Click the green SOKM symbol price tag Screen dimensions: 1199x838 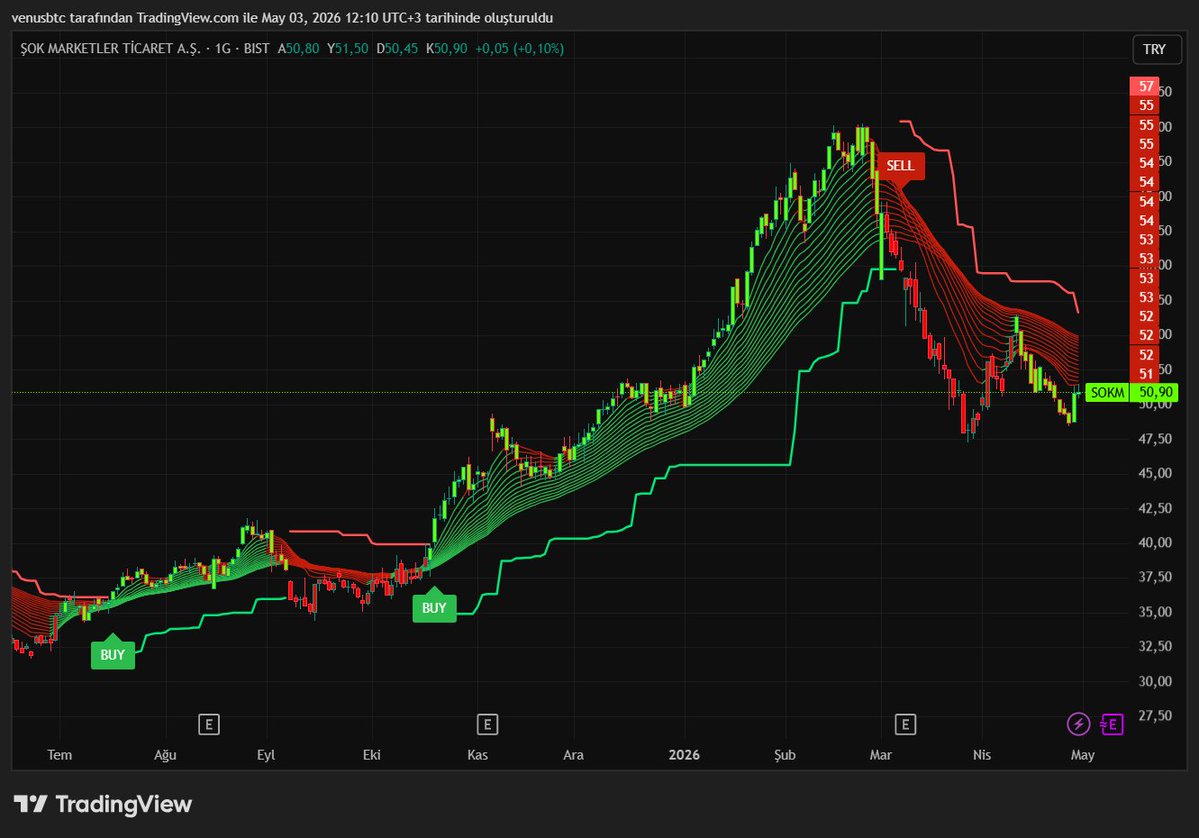point(1107,392)
